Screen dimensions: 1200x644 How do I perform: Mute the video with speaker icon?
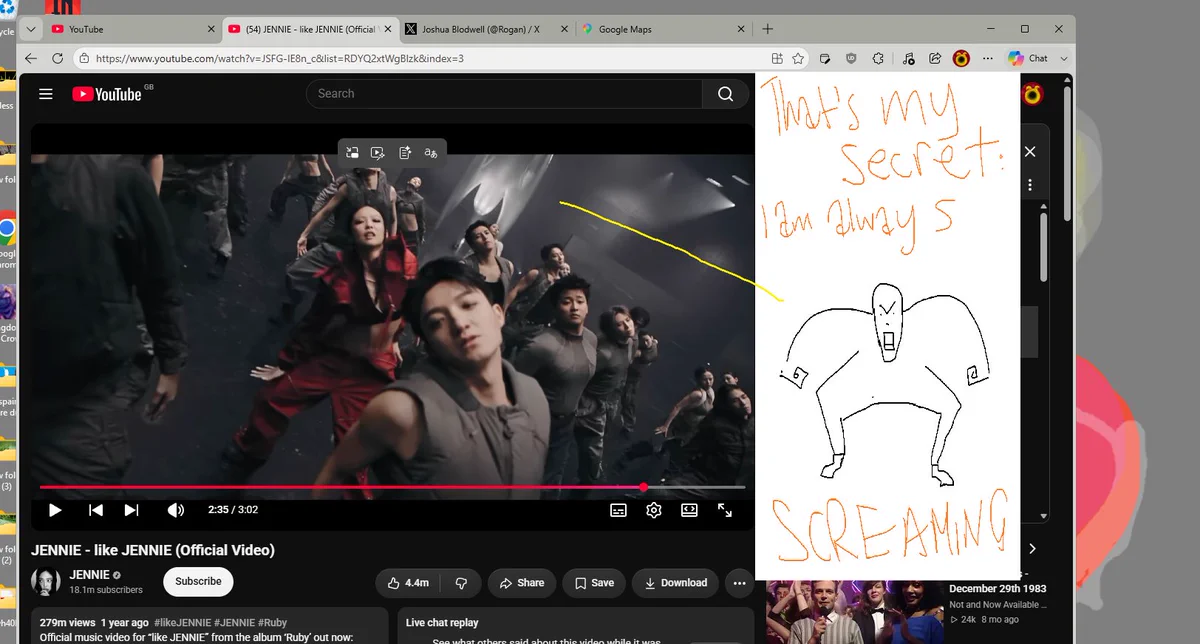[176, 510]
